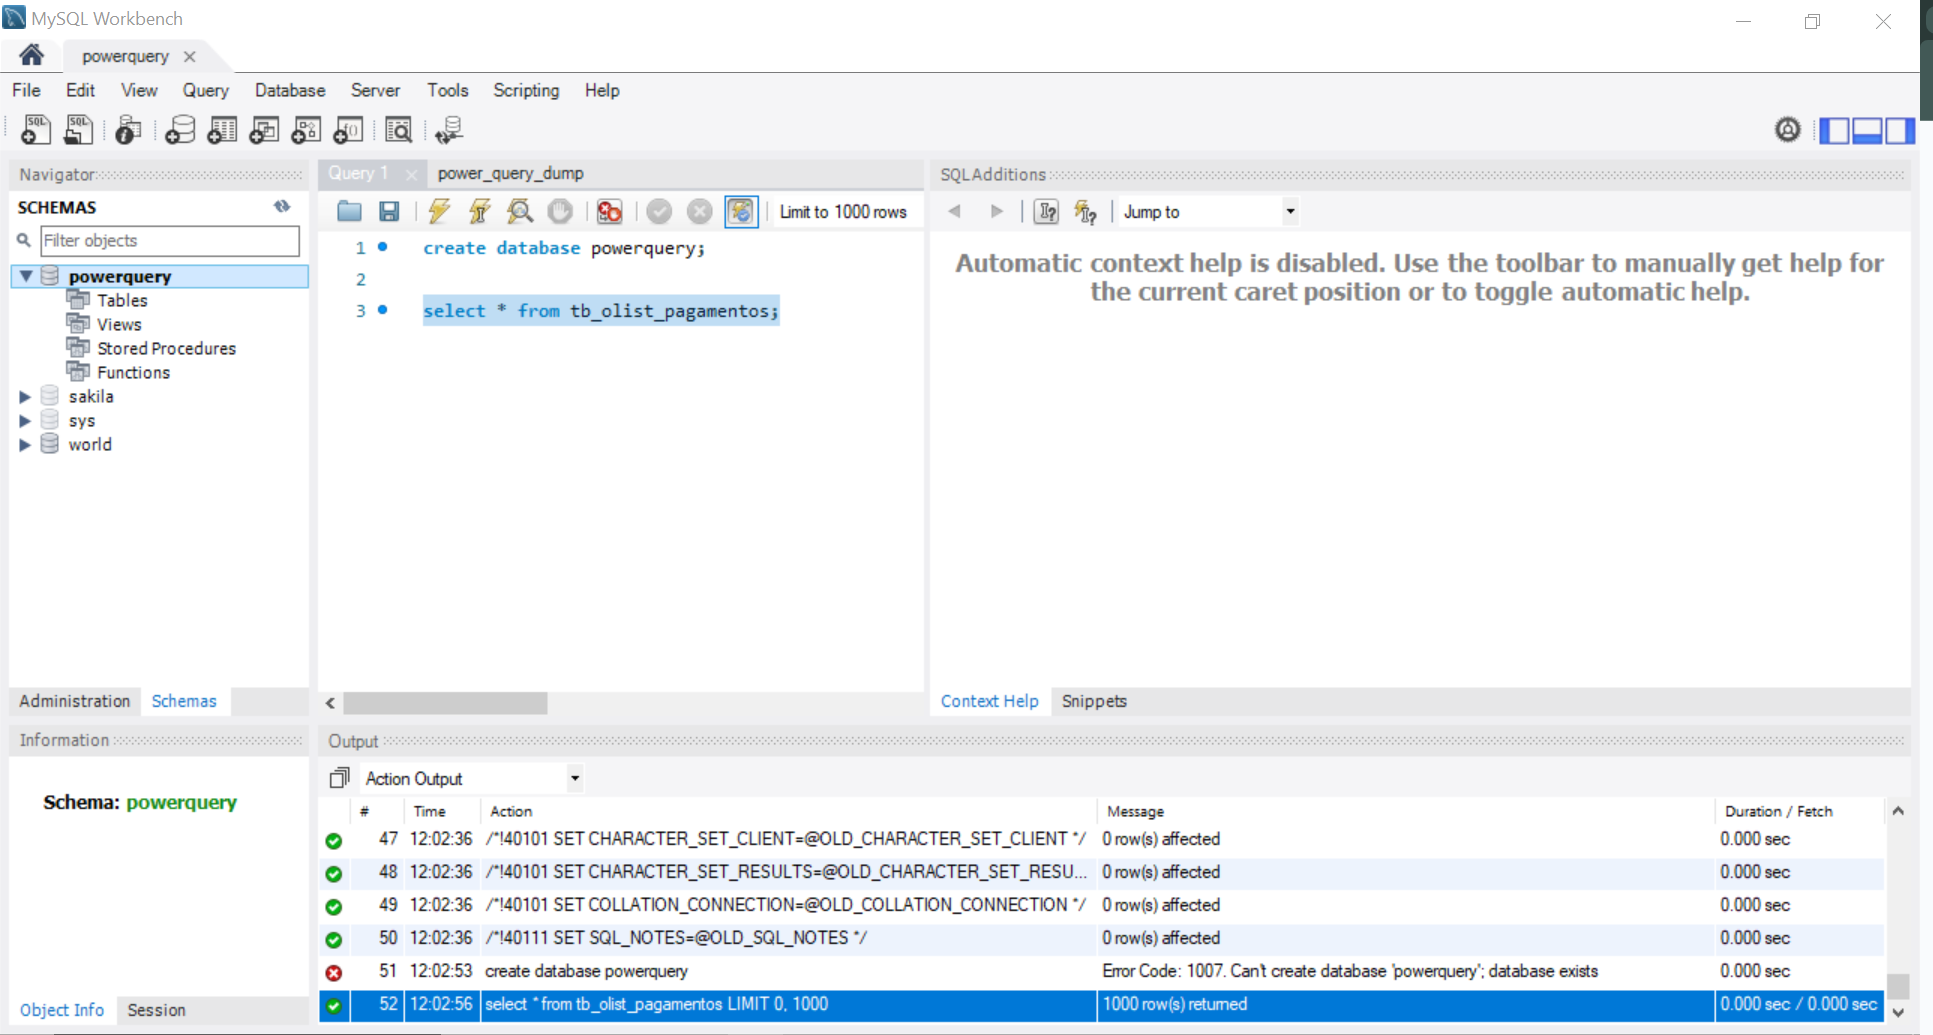Open script file with folder icon in editor
The image size is (1933, 1035).
click(x=349, y=211)
